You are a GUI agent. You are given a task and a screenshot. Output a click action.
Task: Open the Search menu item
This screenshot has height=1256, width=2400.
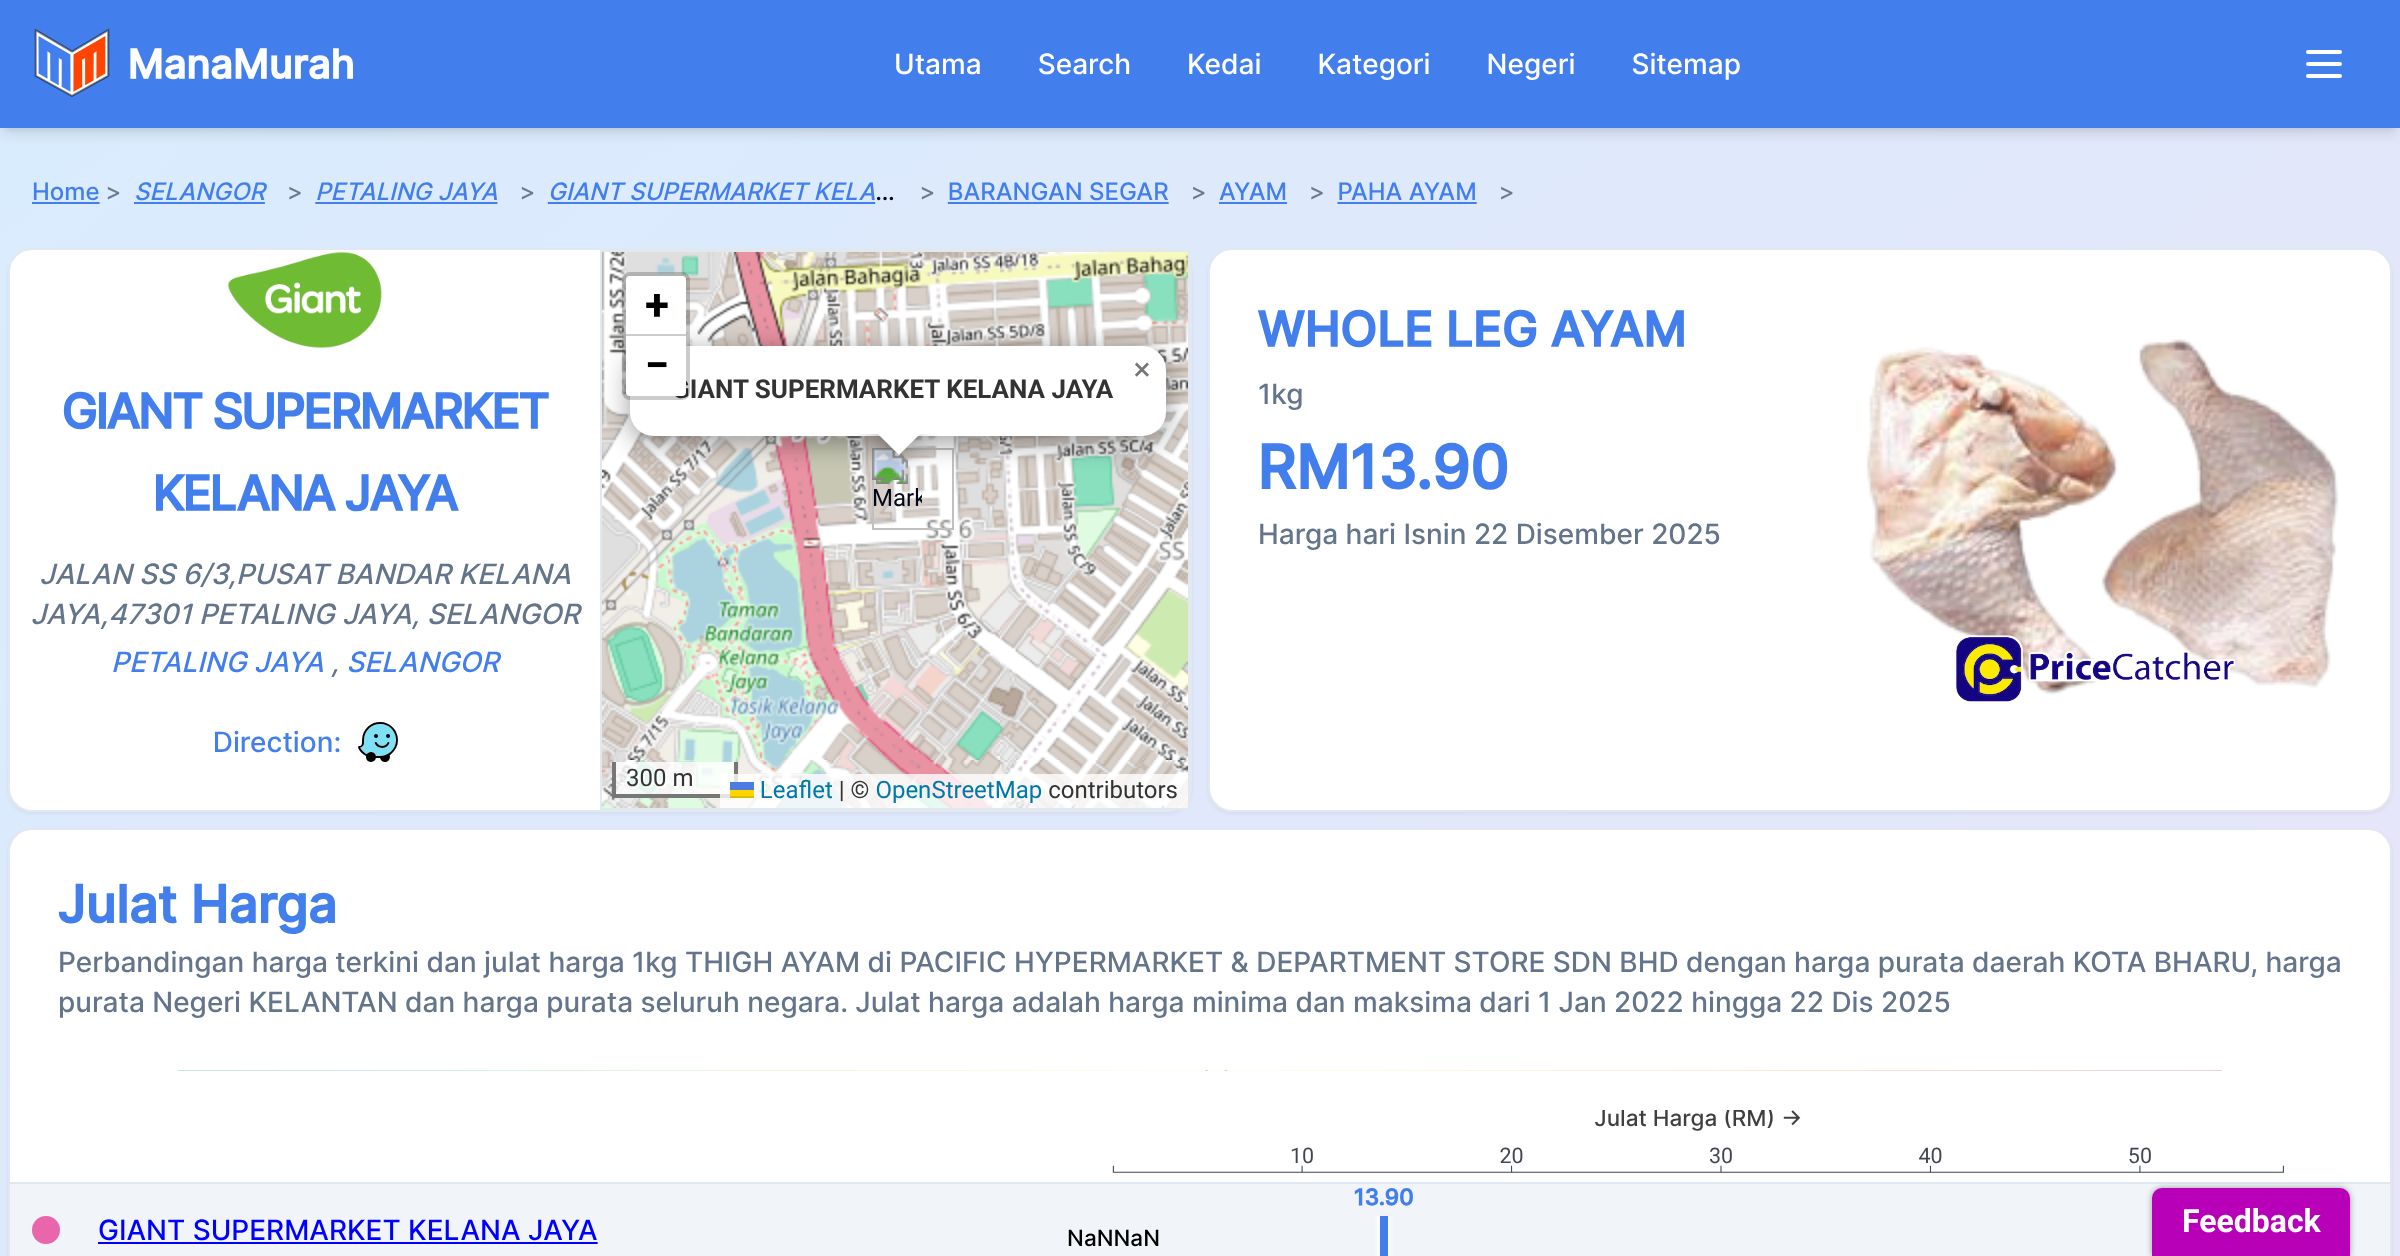click(x=1083, y=64)
